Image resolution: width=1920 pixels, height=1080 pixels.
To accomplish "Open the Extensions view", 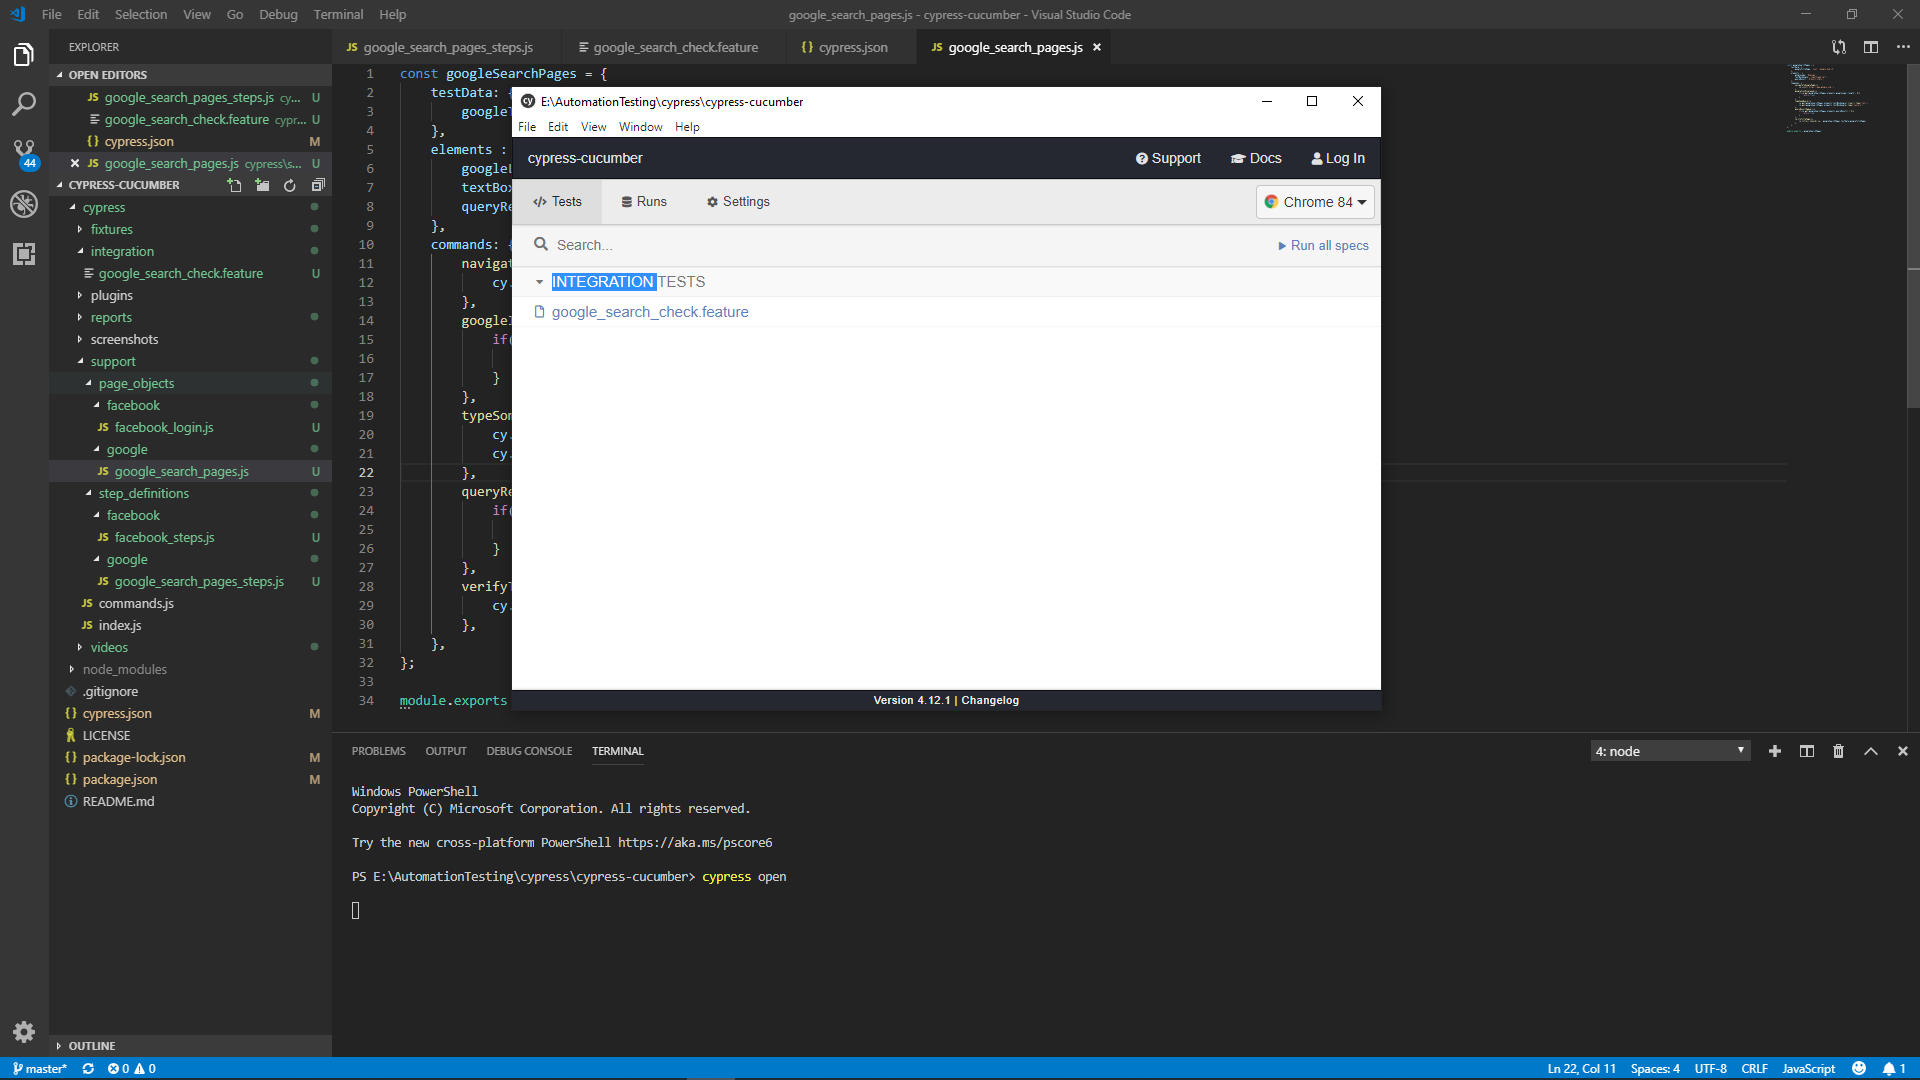I will [x=24, y=254].
